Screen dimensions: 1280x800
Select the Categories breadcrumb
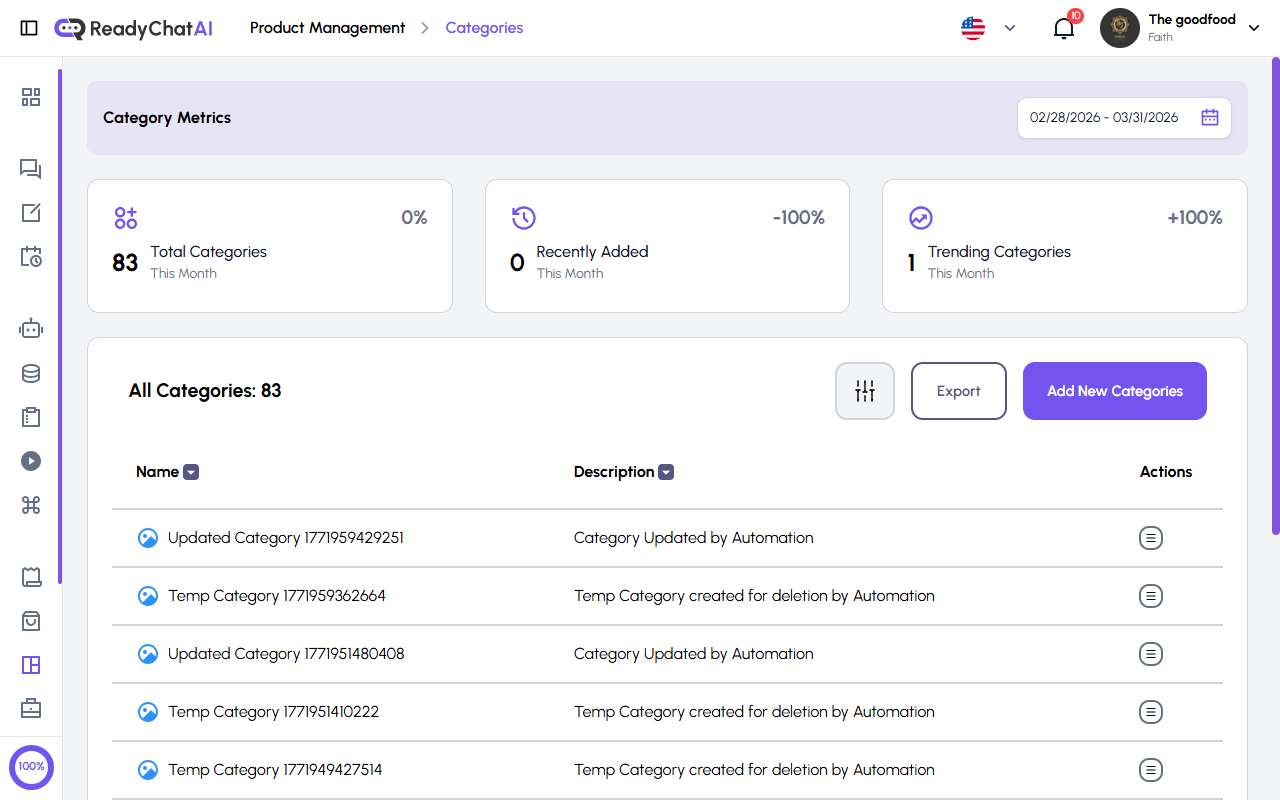tap(484, 28)
